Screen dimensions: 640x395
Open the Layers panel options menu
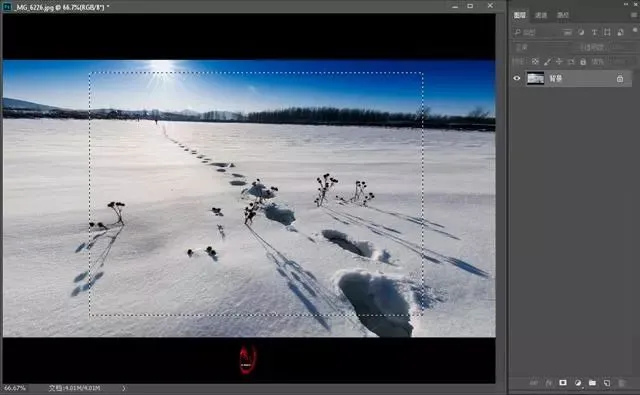coord(634,15)
